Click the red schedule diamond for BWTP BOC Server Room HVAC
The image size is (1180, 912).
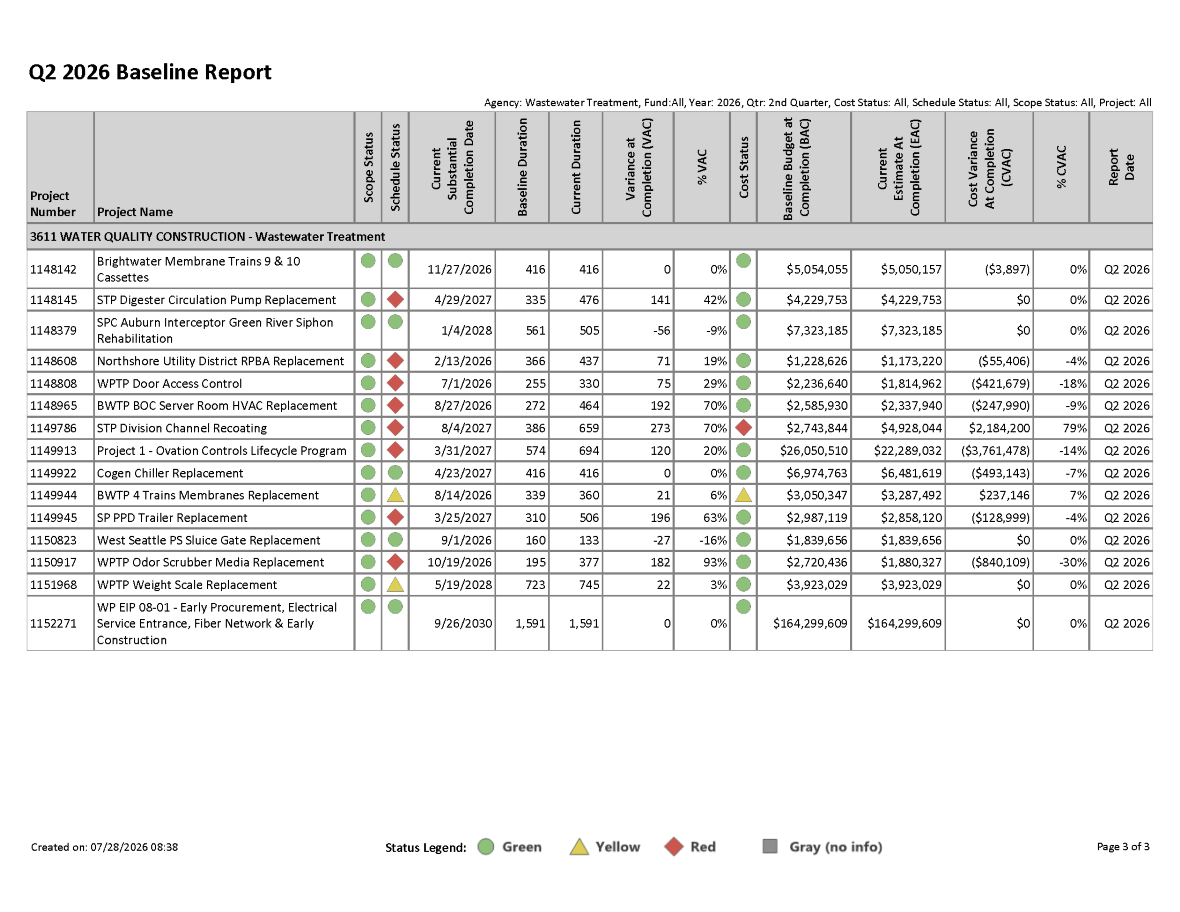[395, 406]
